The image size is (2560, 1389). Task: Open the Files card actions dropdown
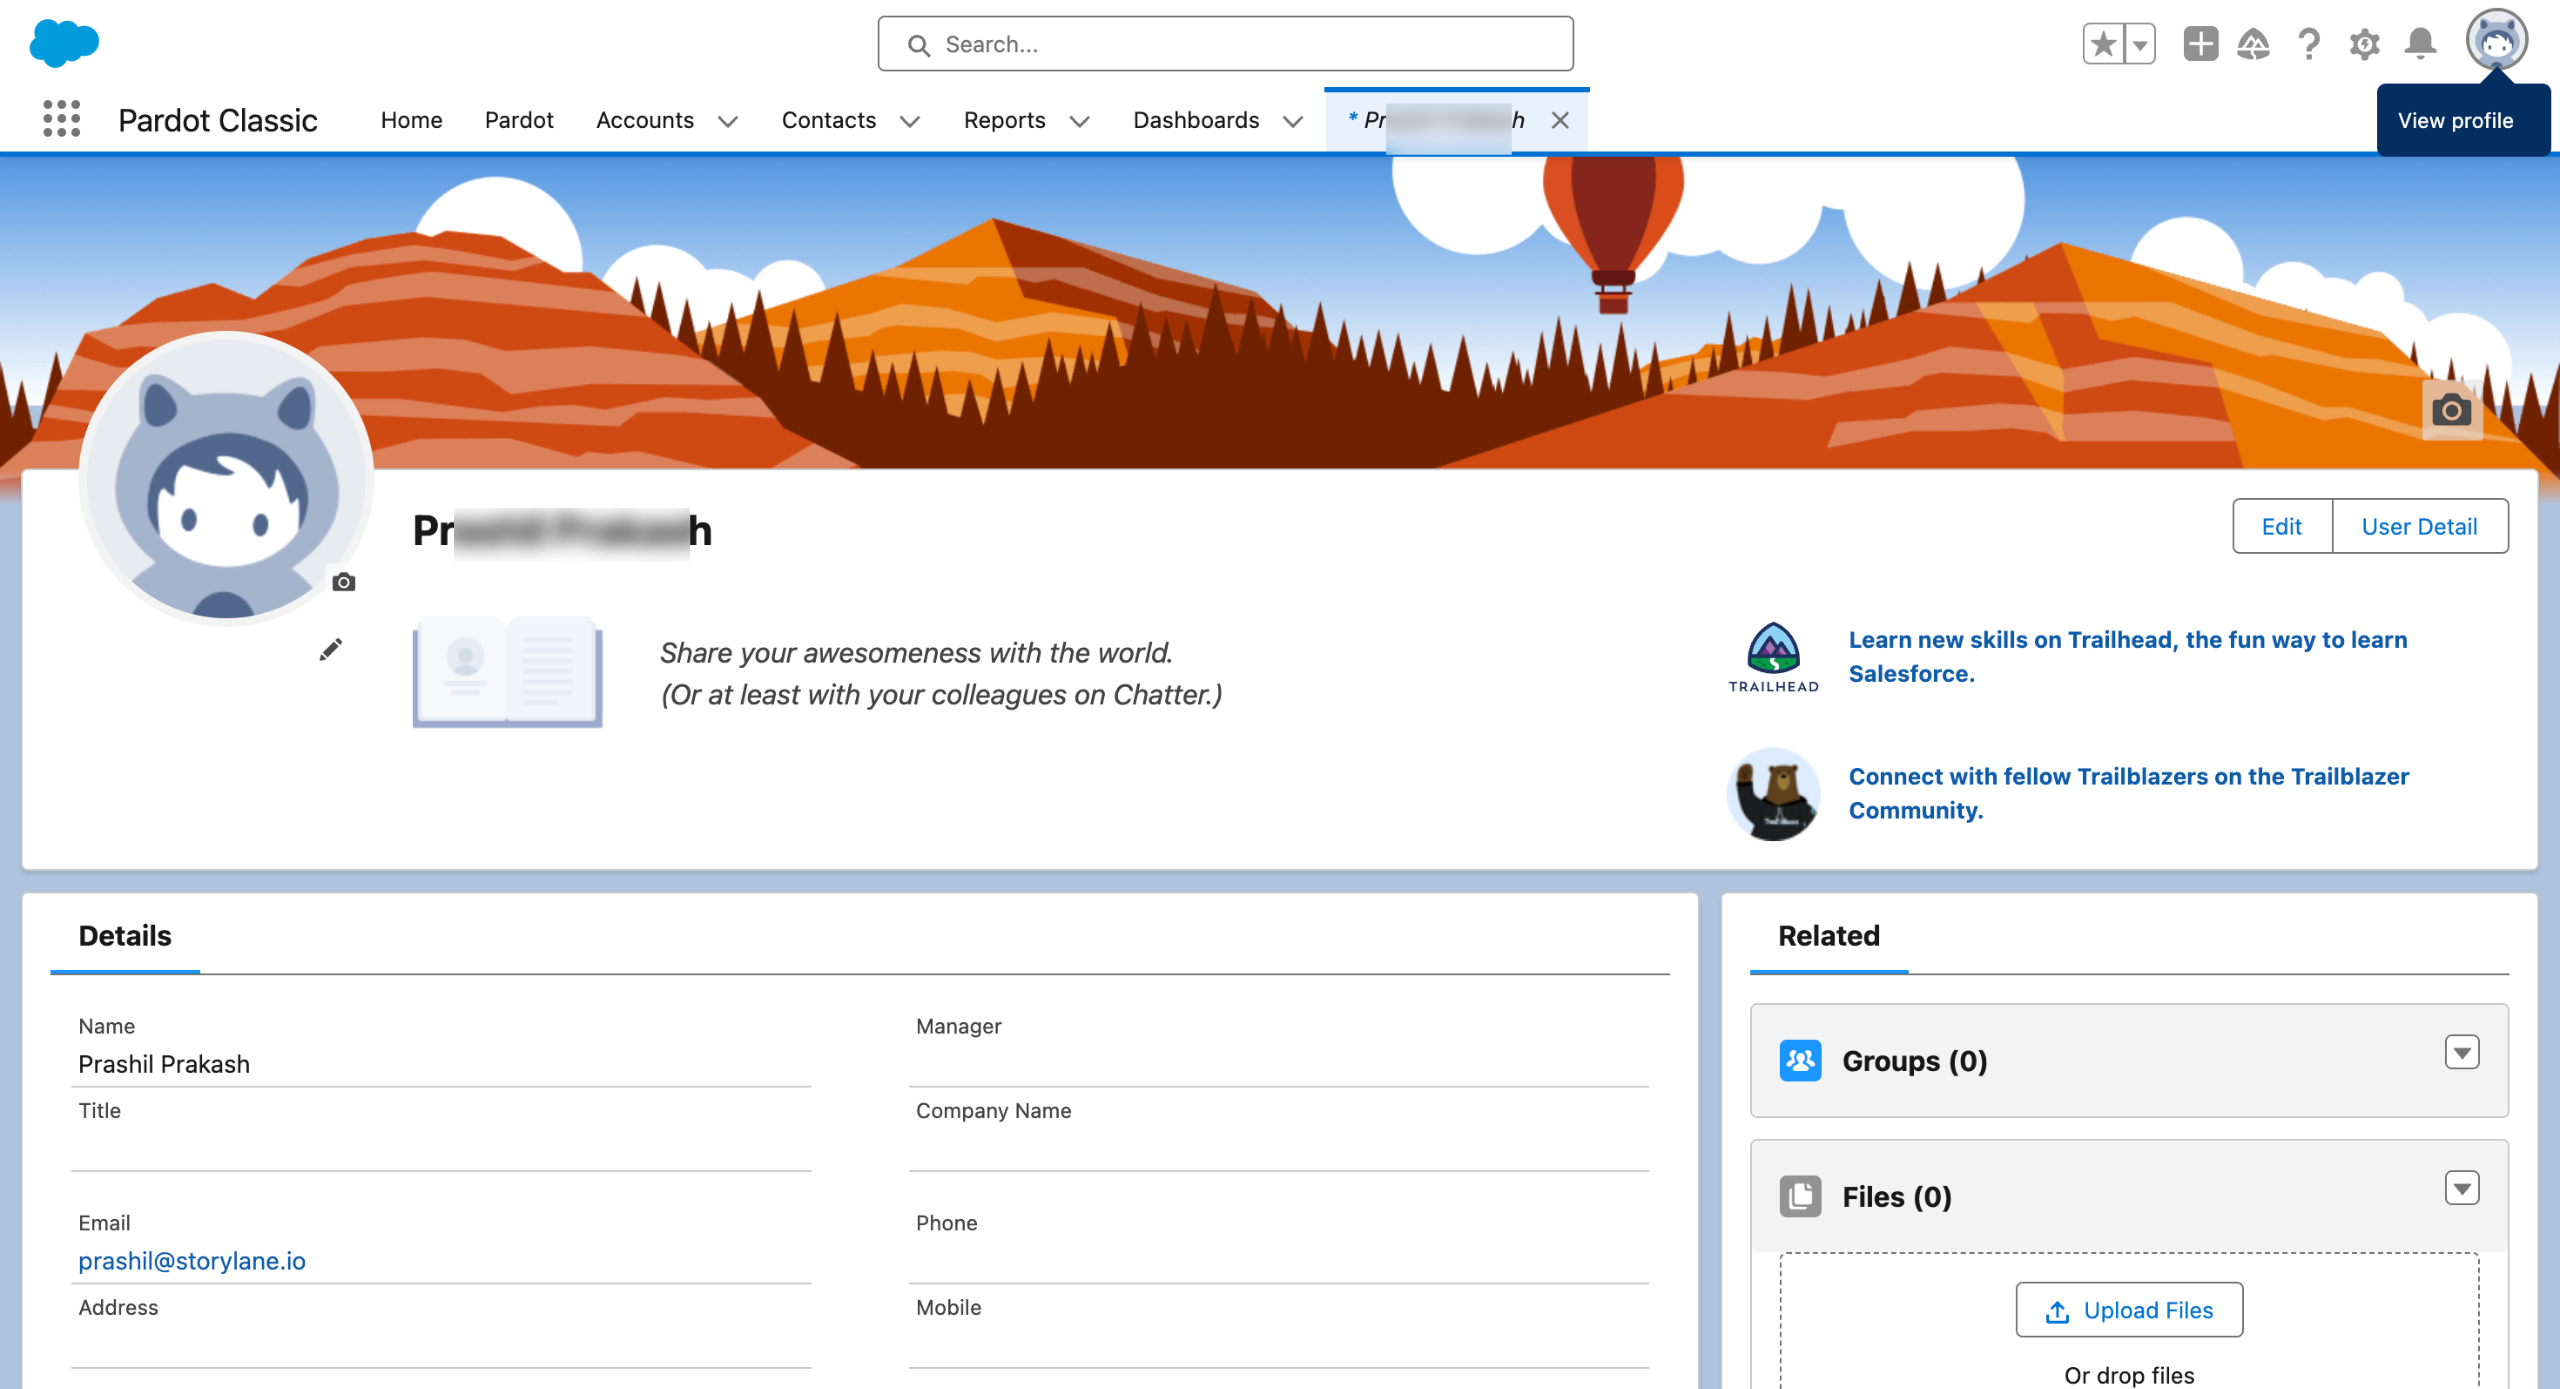(x=2462, y=1188)
